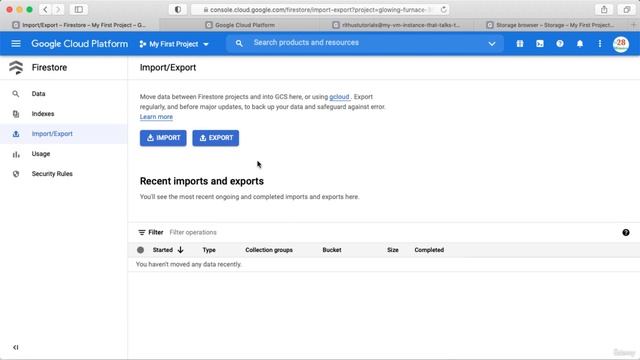Open the hamburger navigation menu
The height and width of the screenshot is (360, 640).
pos(16,43)
